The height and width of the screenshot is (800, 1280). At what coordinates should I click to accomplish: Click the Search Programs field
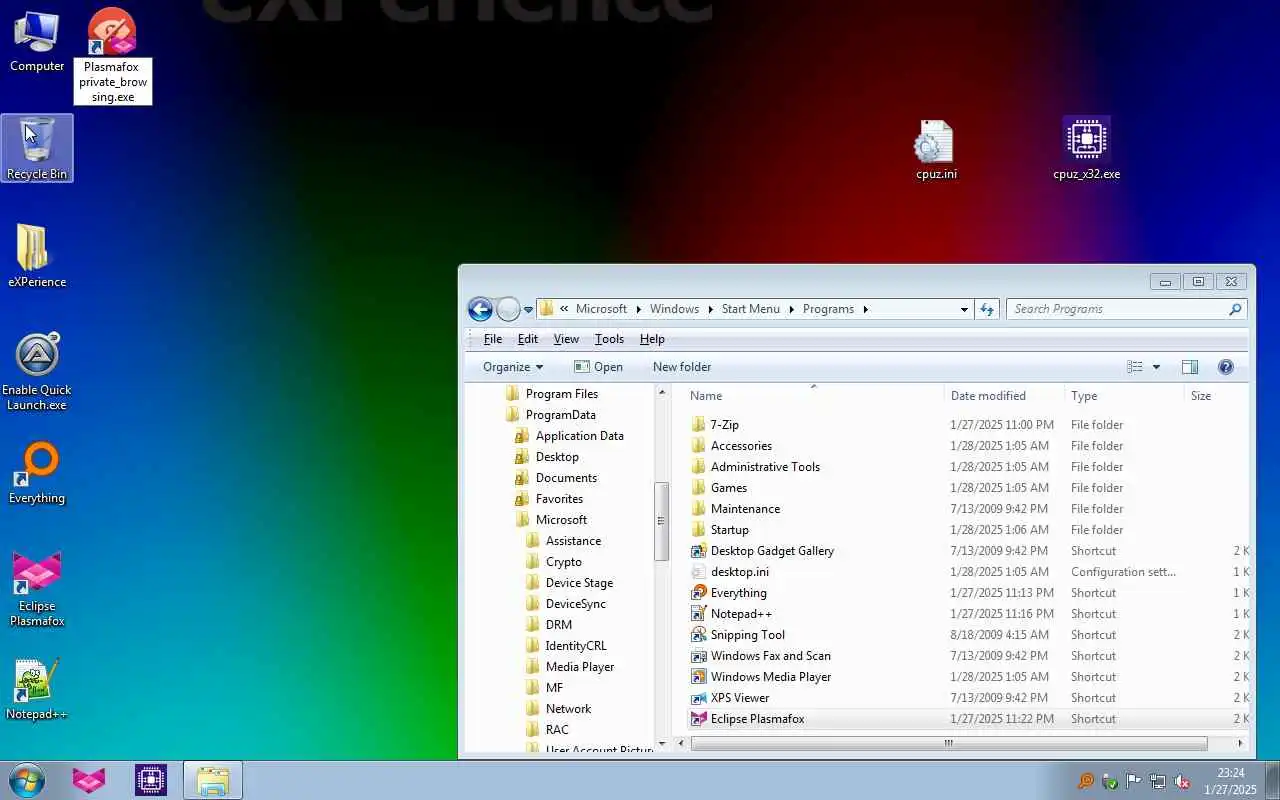1116,309
